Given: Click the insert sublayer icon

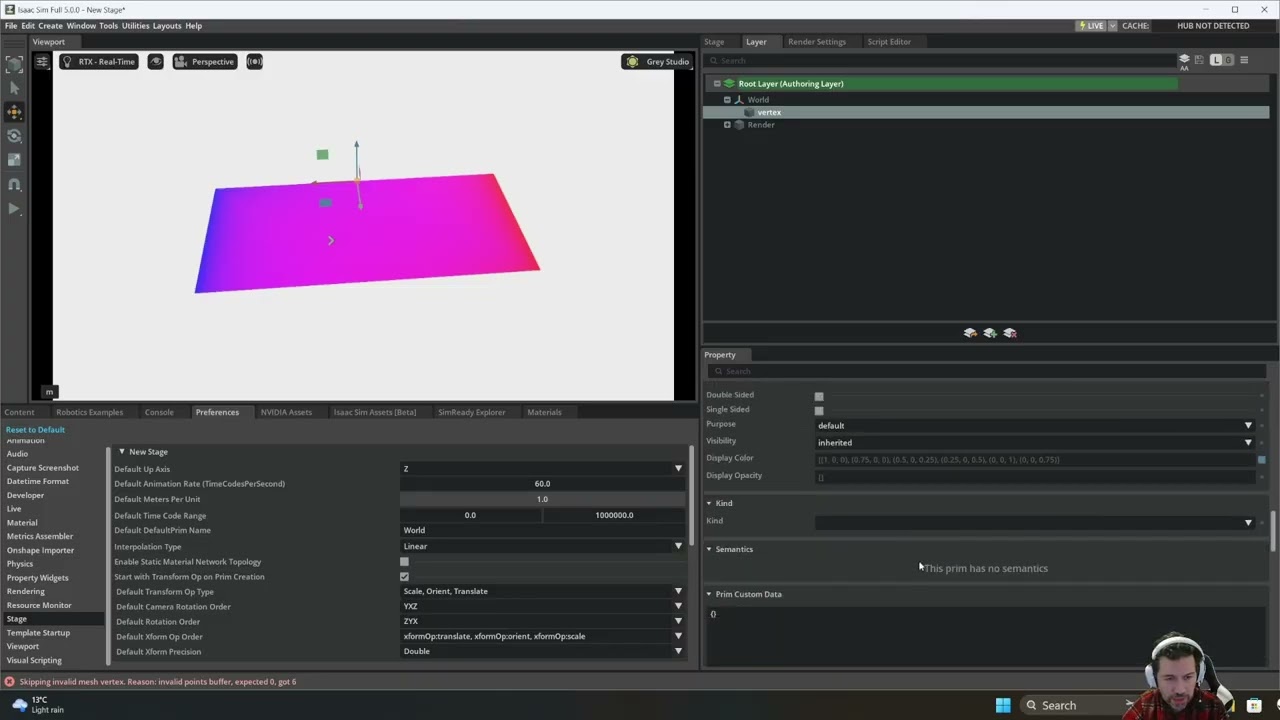Looking at the screenshot, I should pyautogui.click(x=970, y=333).
